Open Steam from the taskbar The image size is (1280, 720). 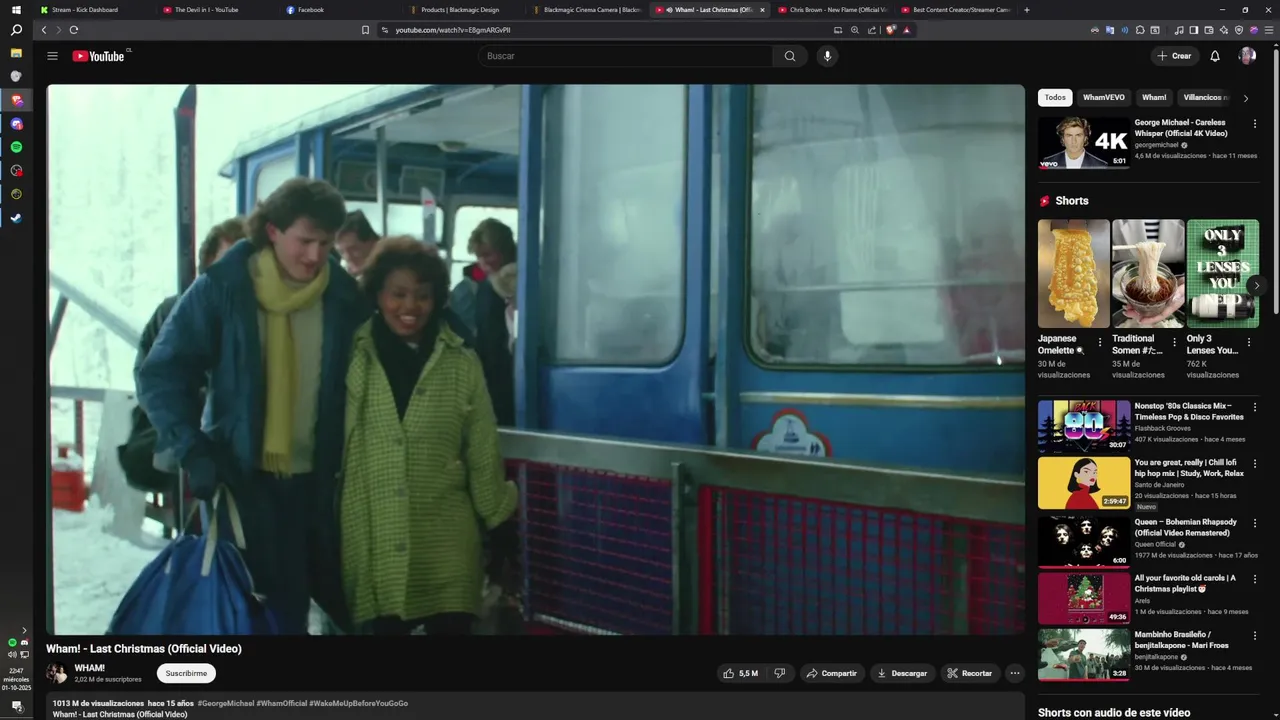point(16,218)
